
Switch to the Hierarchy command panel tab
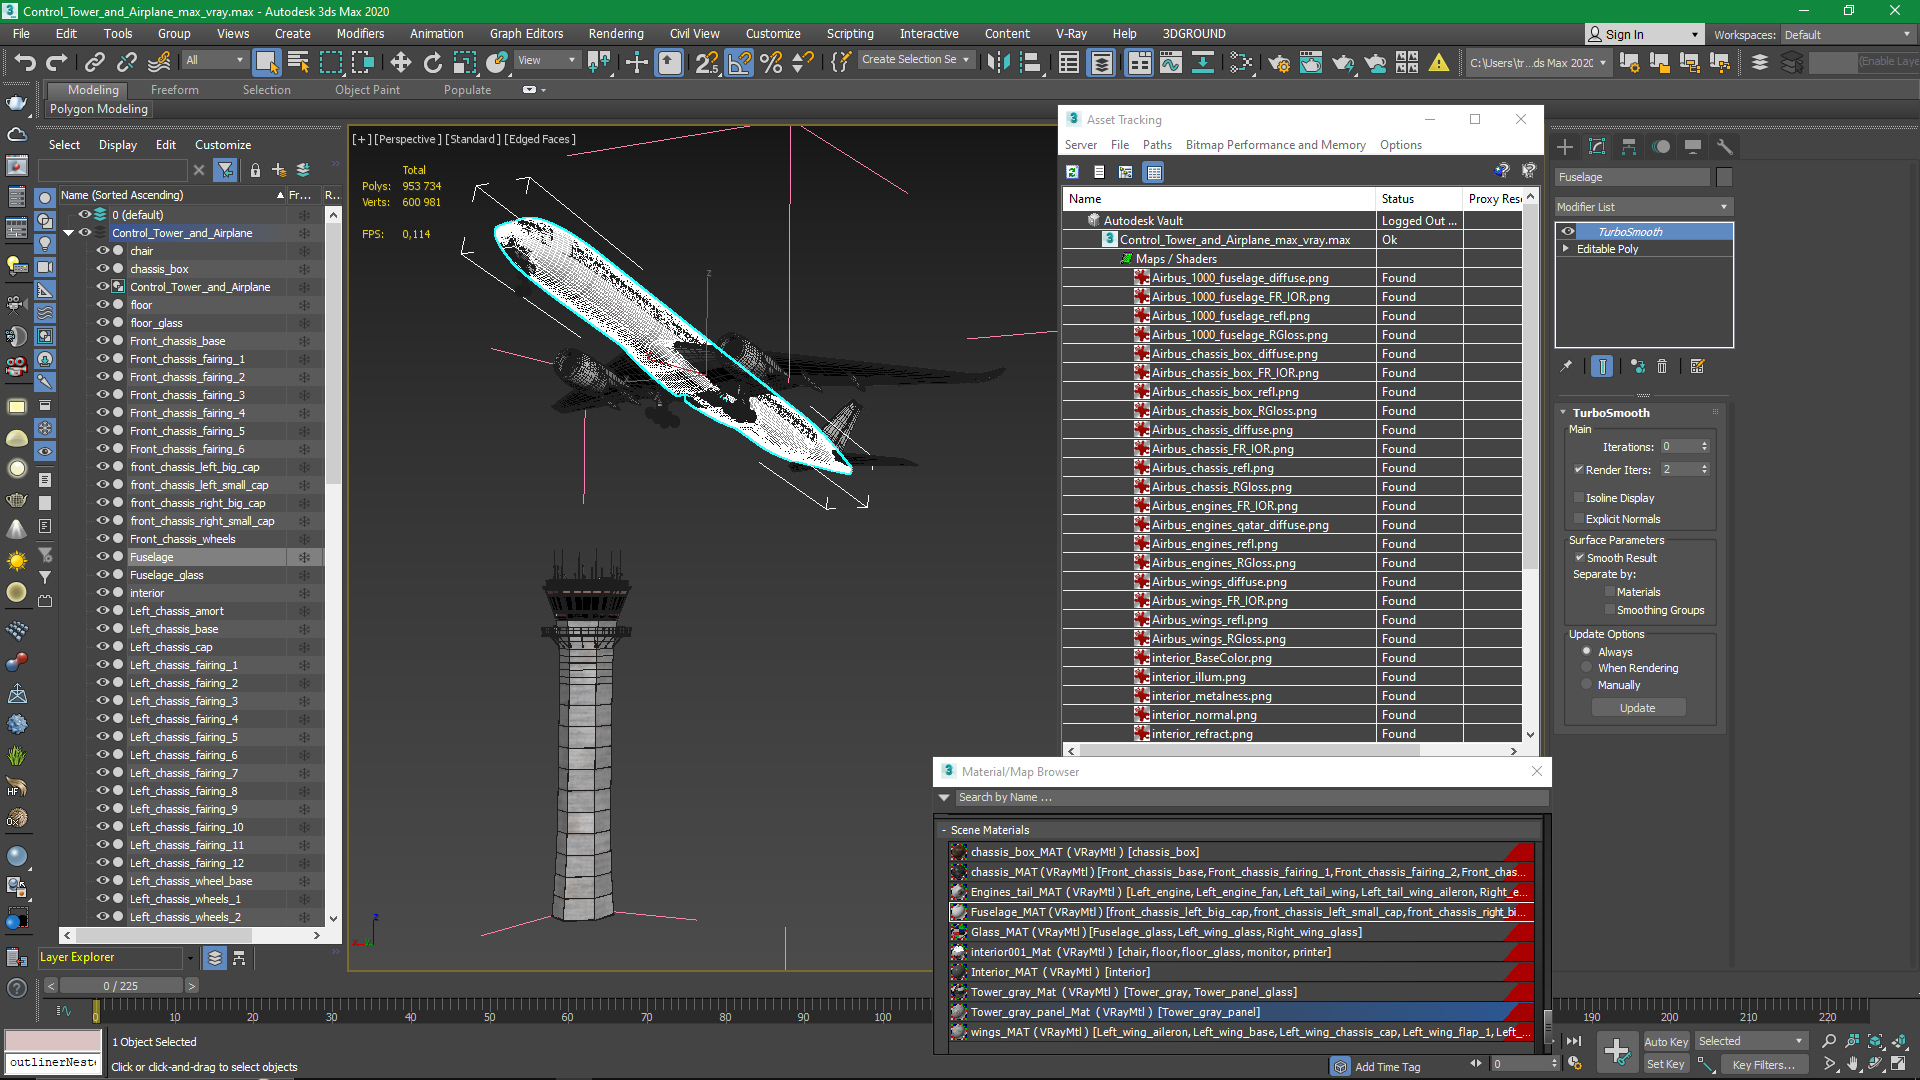1629,147
